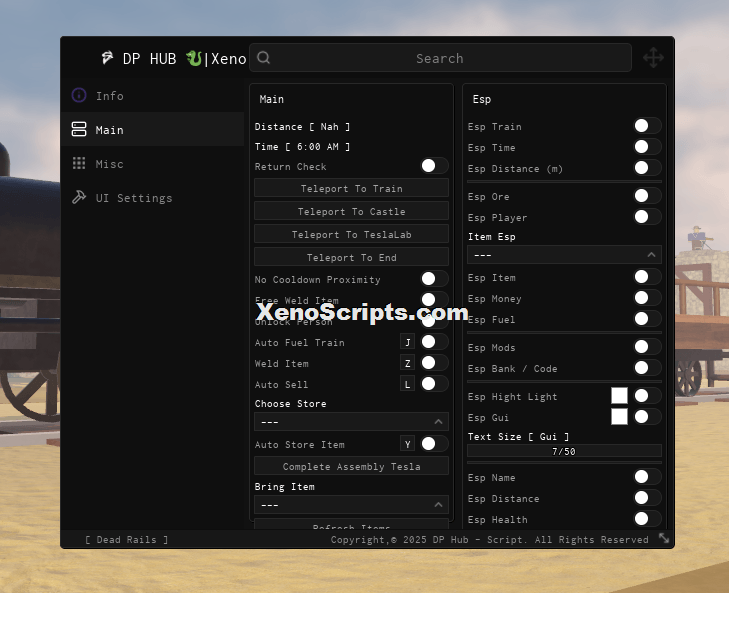Screen dimensions: 729x623
Task: Open Esp Hight Light color swatch
Action: (x=619, y=396)
